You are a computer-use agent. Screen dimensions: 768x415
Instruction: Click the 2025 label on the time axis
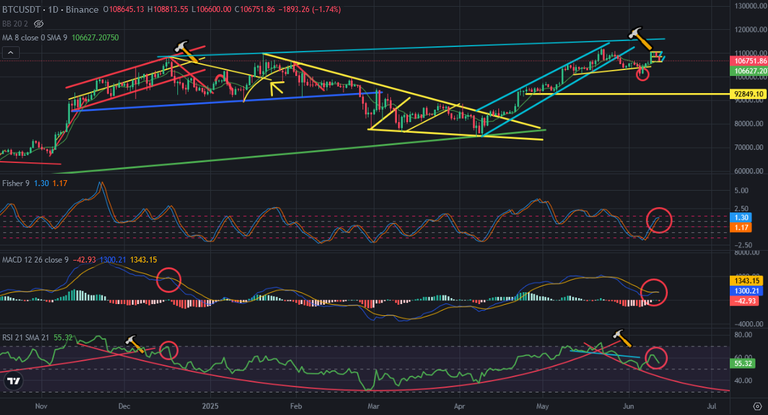210,406
